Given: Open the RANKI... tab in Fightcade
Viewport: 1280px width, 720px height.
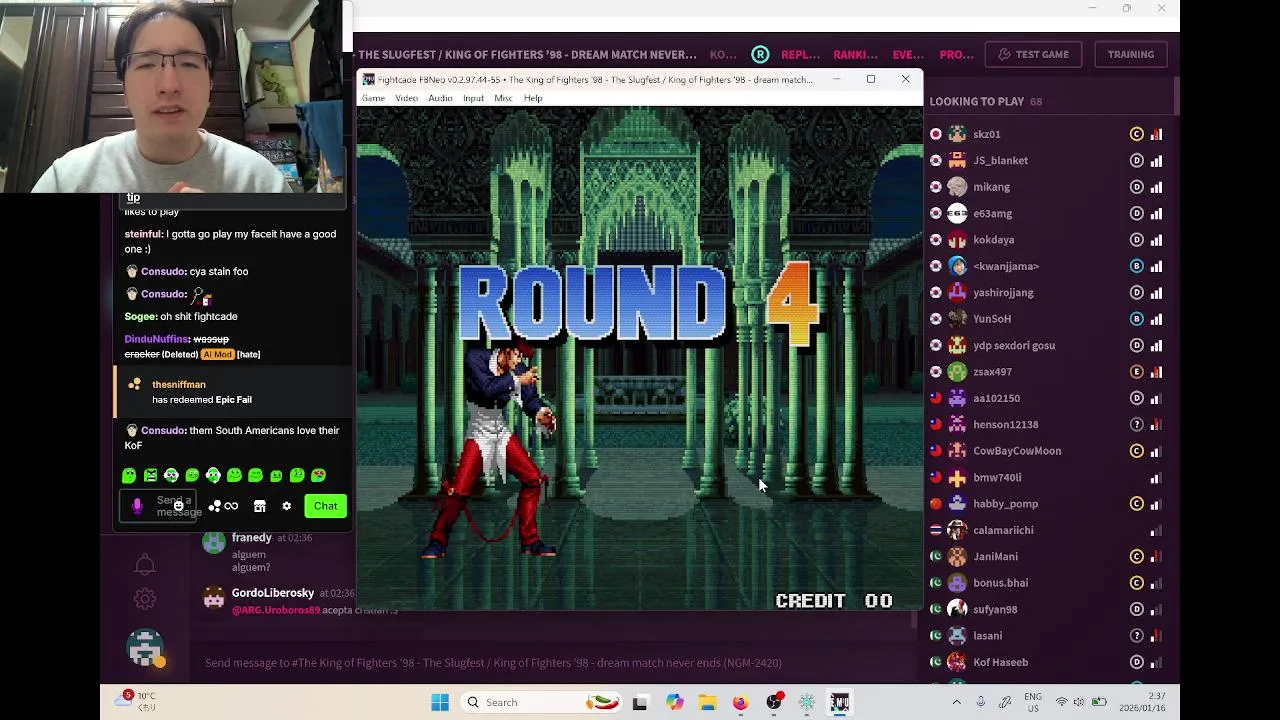Looking at the screenshot, I should (855, 54).
